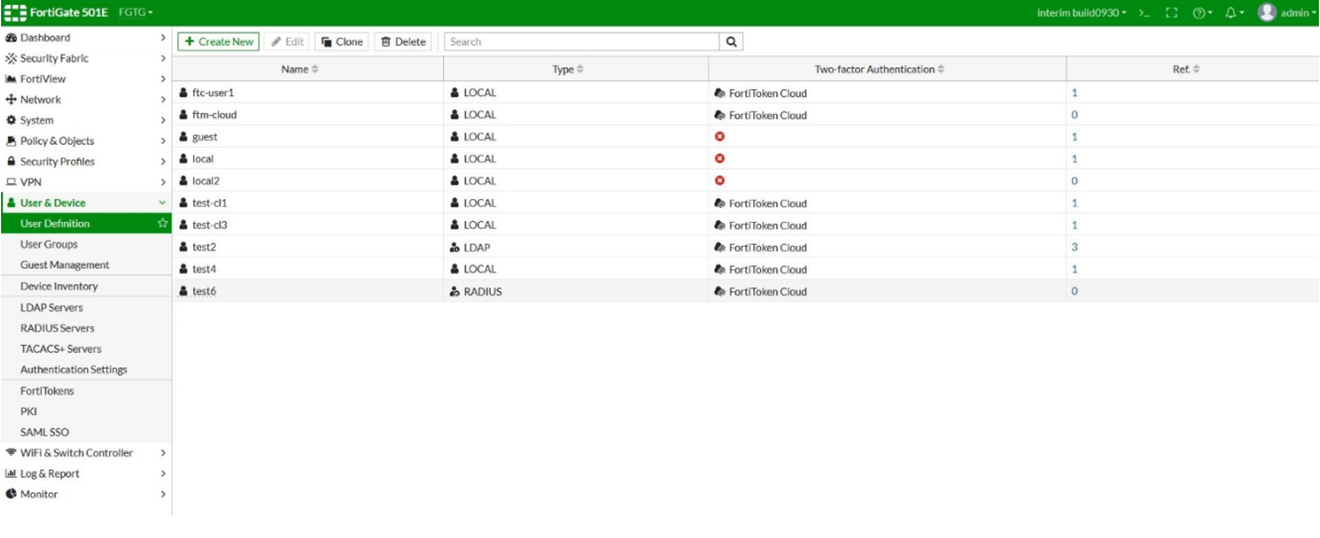Expand the Policy & Objects menu
The height and width of the screenshot is (538, 1320).
[x=85, y=141]
